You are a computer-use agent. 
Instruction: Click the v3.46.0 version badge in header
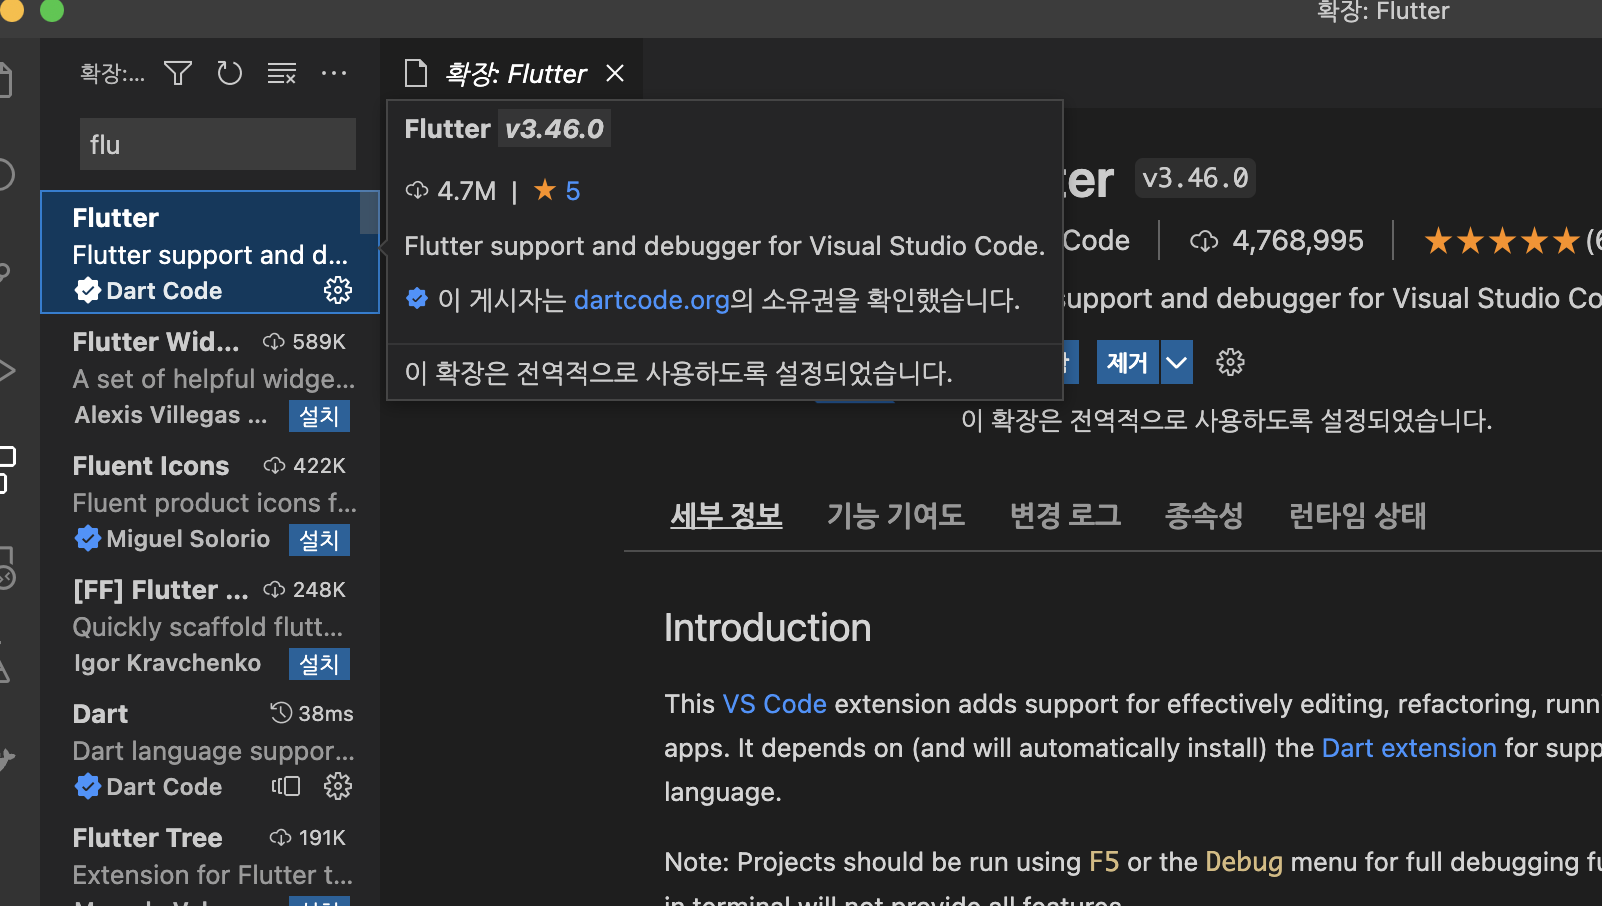[1195, 179]
